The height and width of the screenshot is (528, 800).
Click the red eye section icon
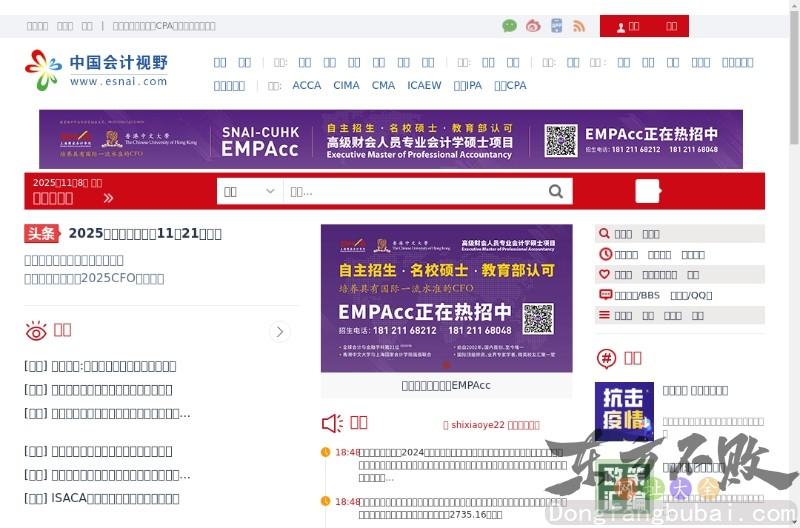tap(36, 331)
